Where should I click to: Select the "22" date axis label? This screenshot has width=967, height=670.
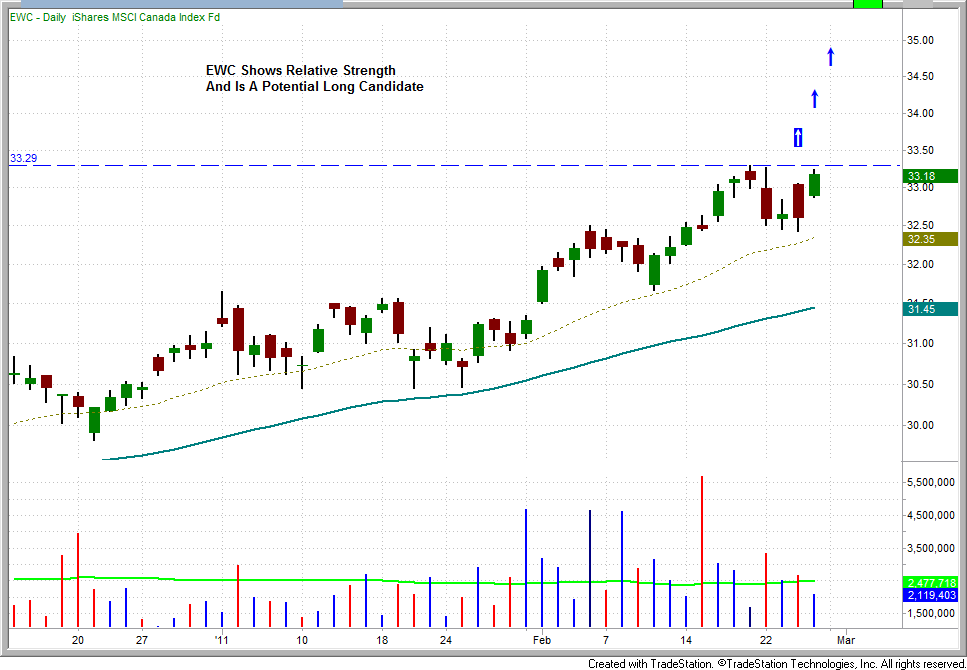coord(765,640)
